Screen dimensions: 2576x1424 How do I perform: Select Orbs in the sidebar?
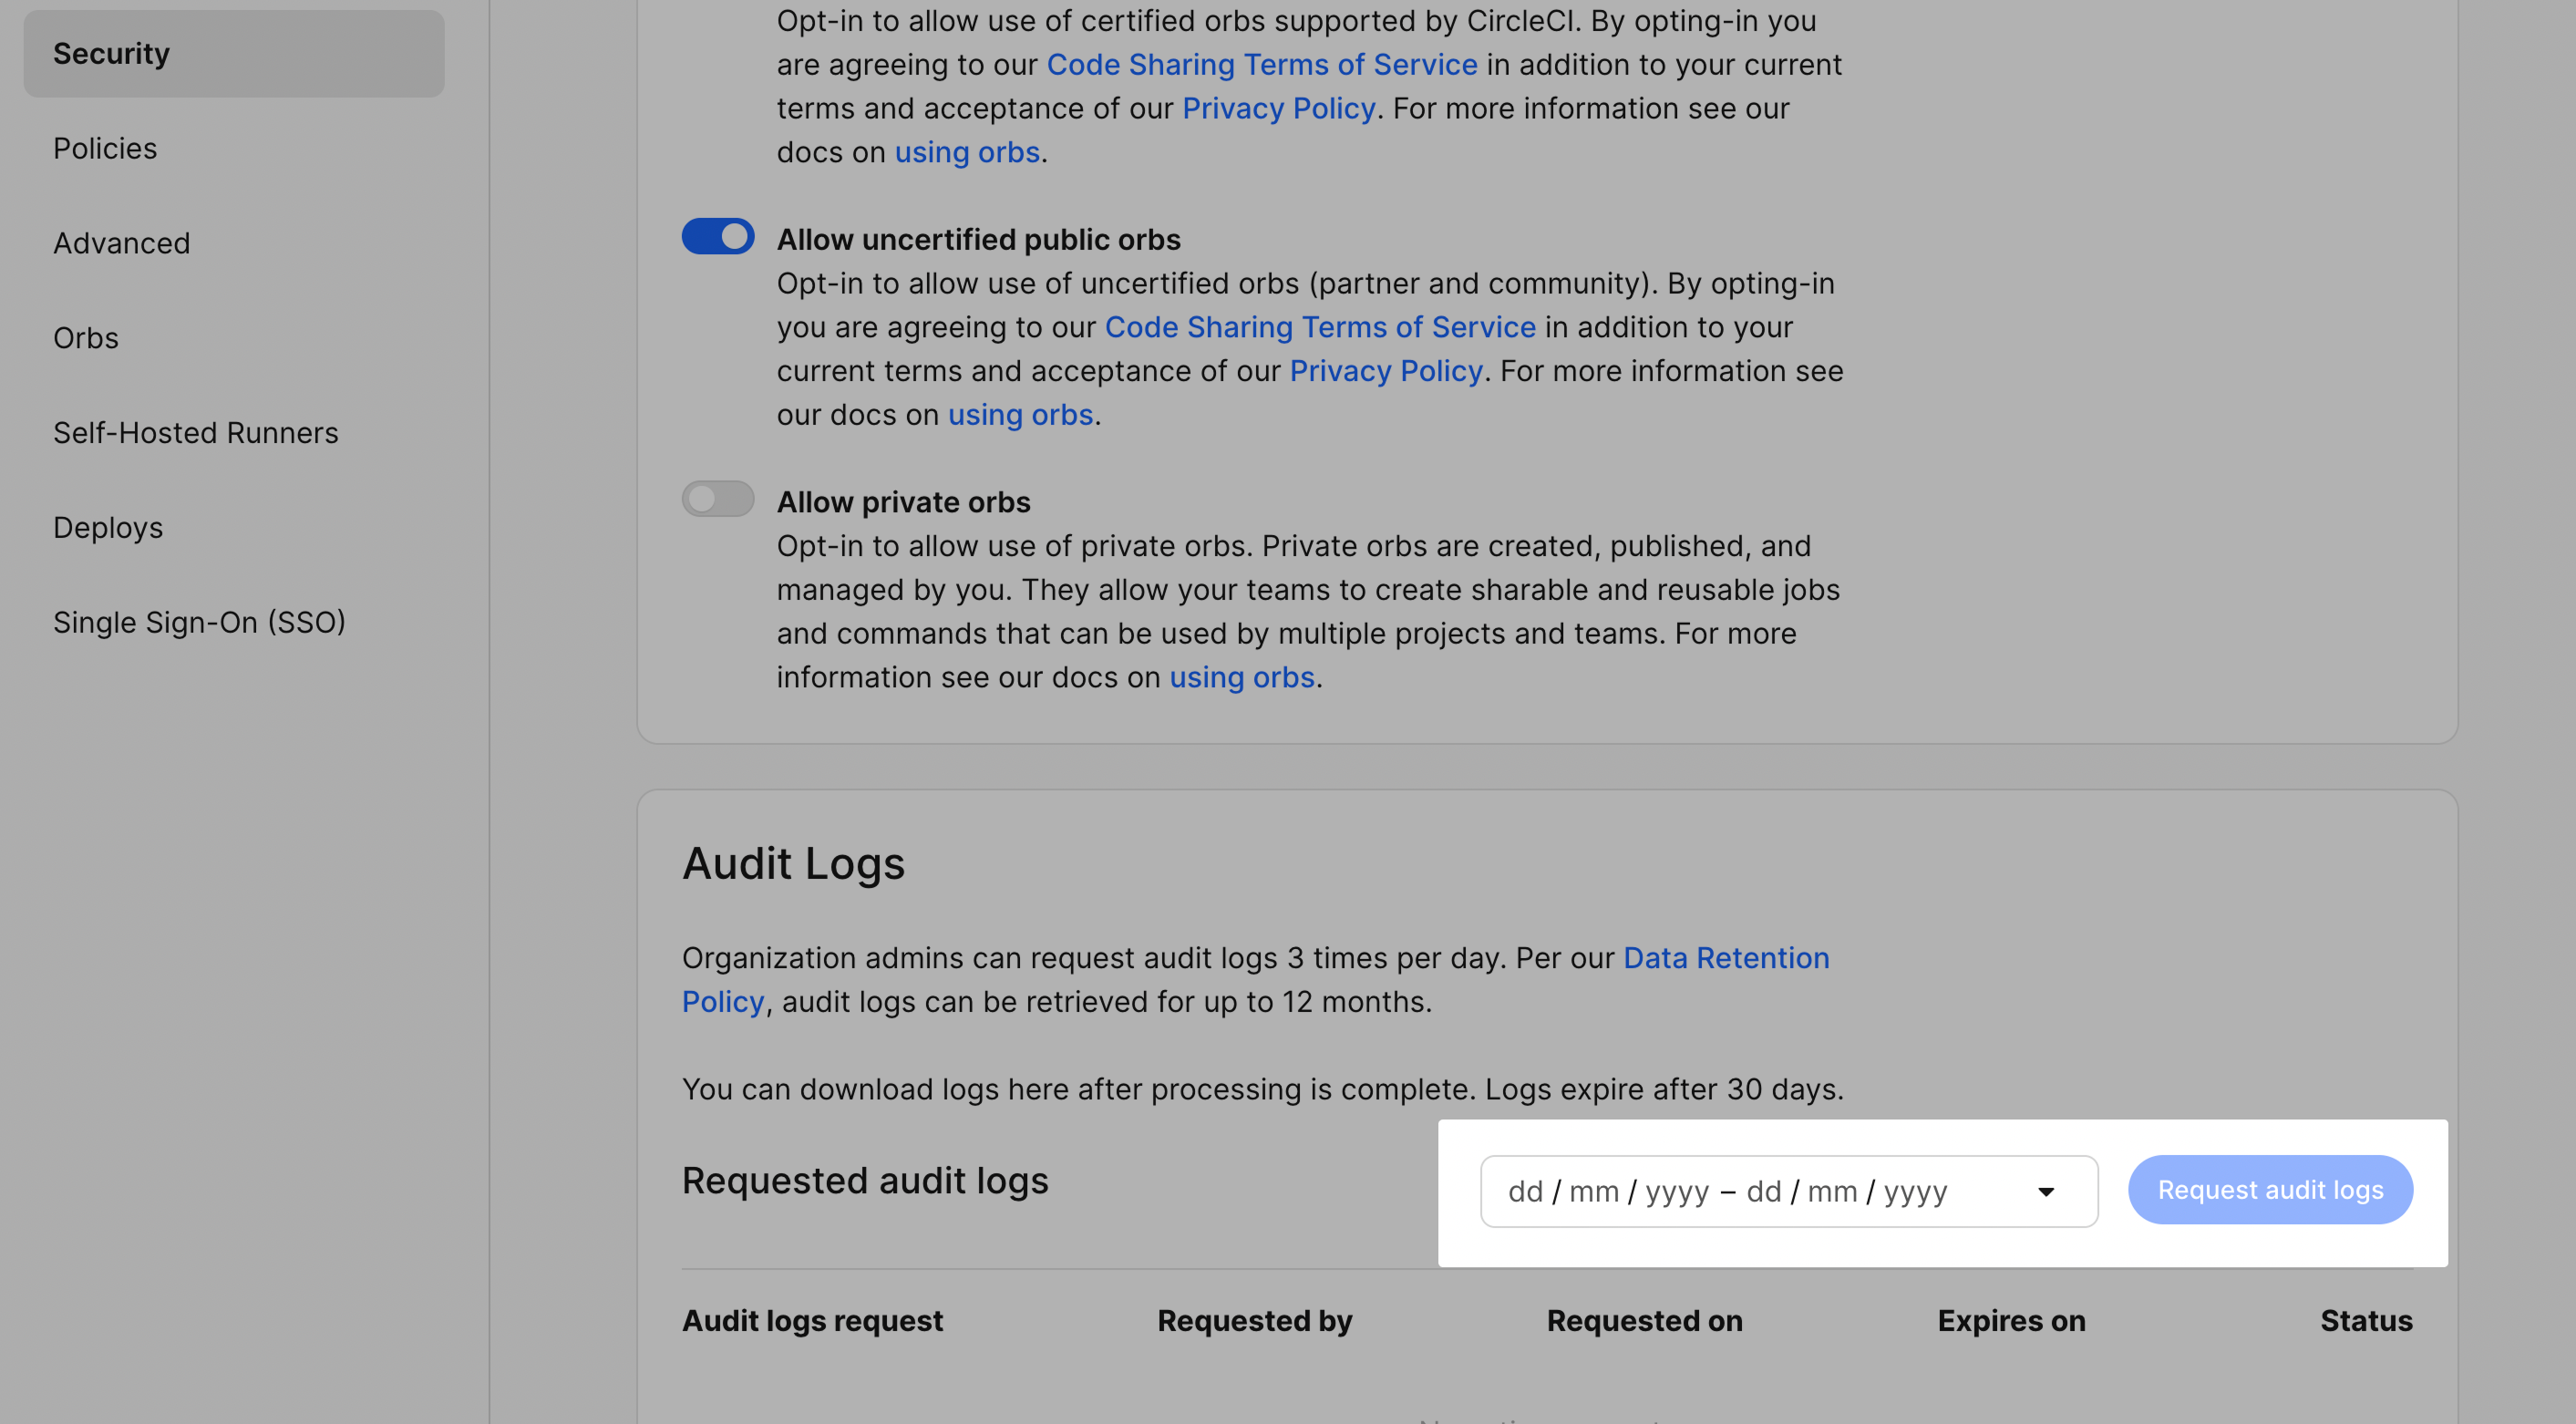(x=86, y=338)
